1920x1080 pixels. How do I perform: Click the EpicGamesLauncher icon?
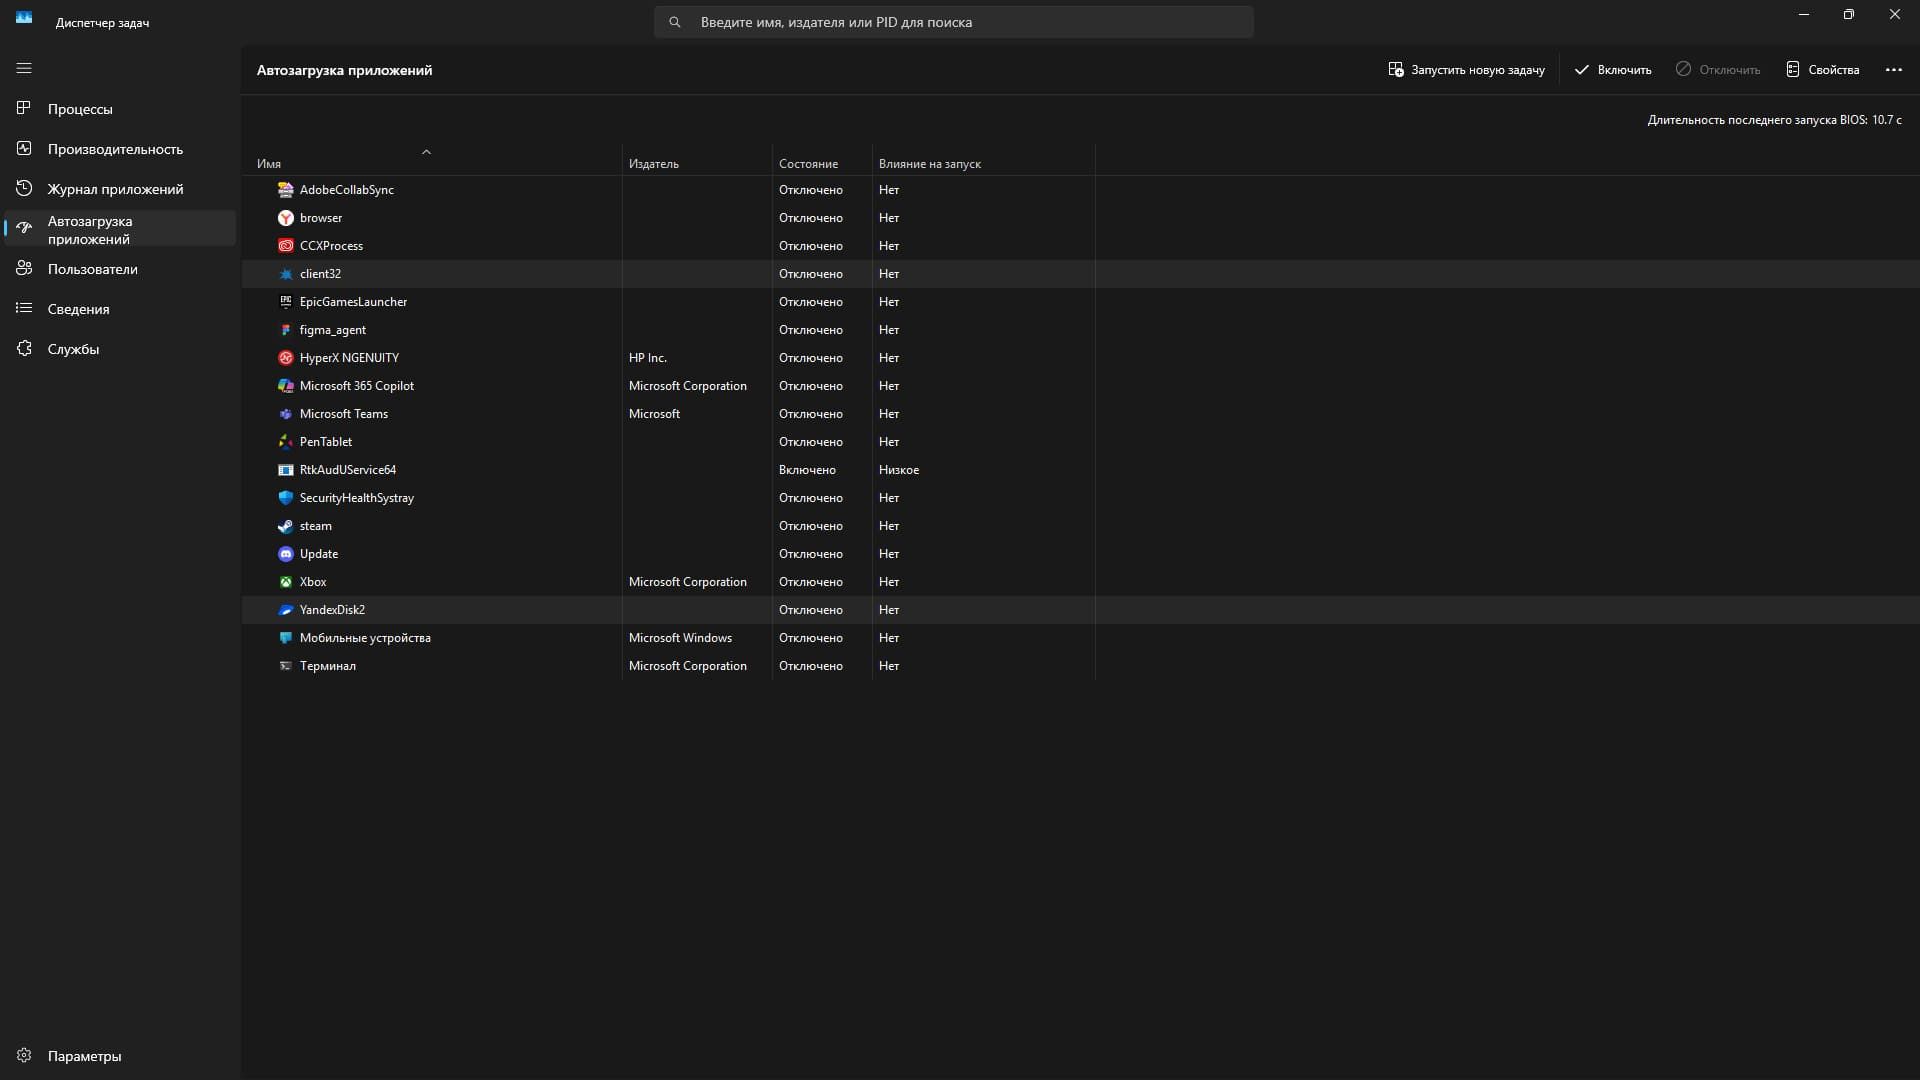pyautogui.click(x=286, y=302)
